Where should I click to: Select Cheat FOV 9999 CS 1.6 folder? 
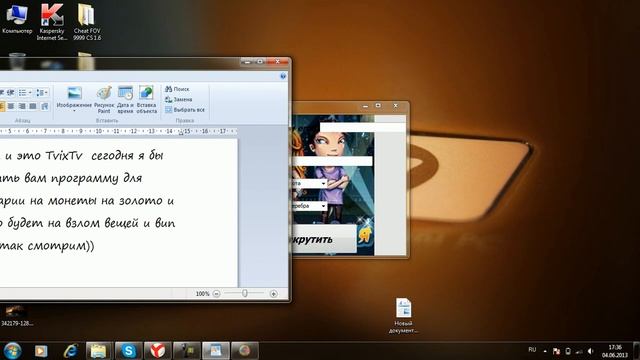[x=87, y=22]
